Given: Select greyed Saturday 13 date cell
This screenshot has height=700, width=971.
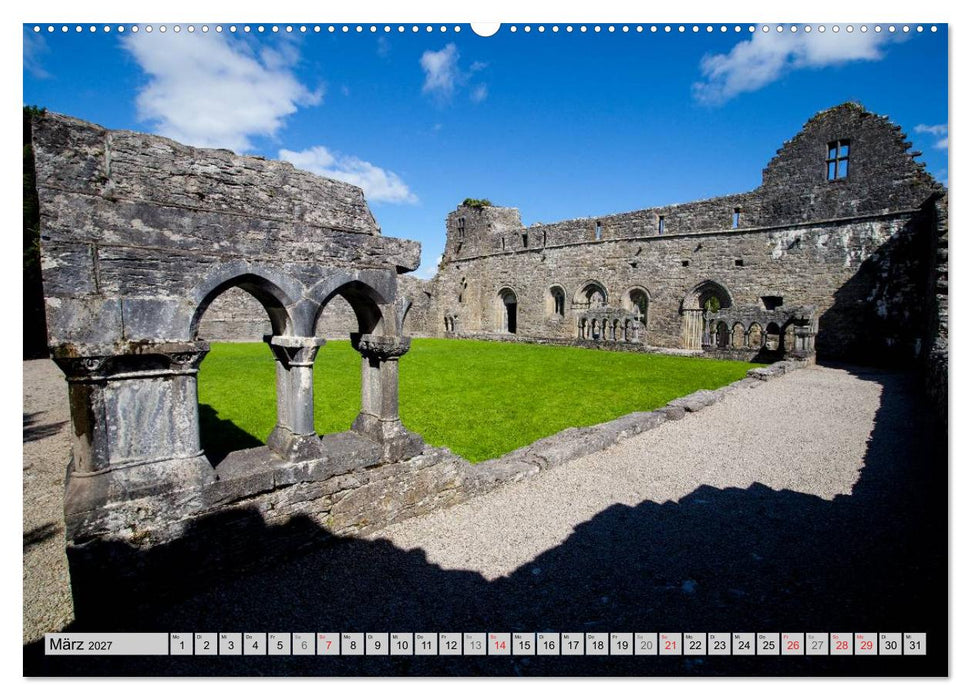Looking at the screenshot, I should (x=475, y=644).
